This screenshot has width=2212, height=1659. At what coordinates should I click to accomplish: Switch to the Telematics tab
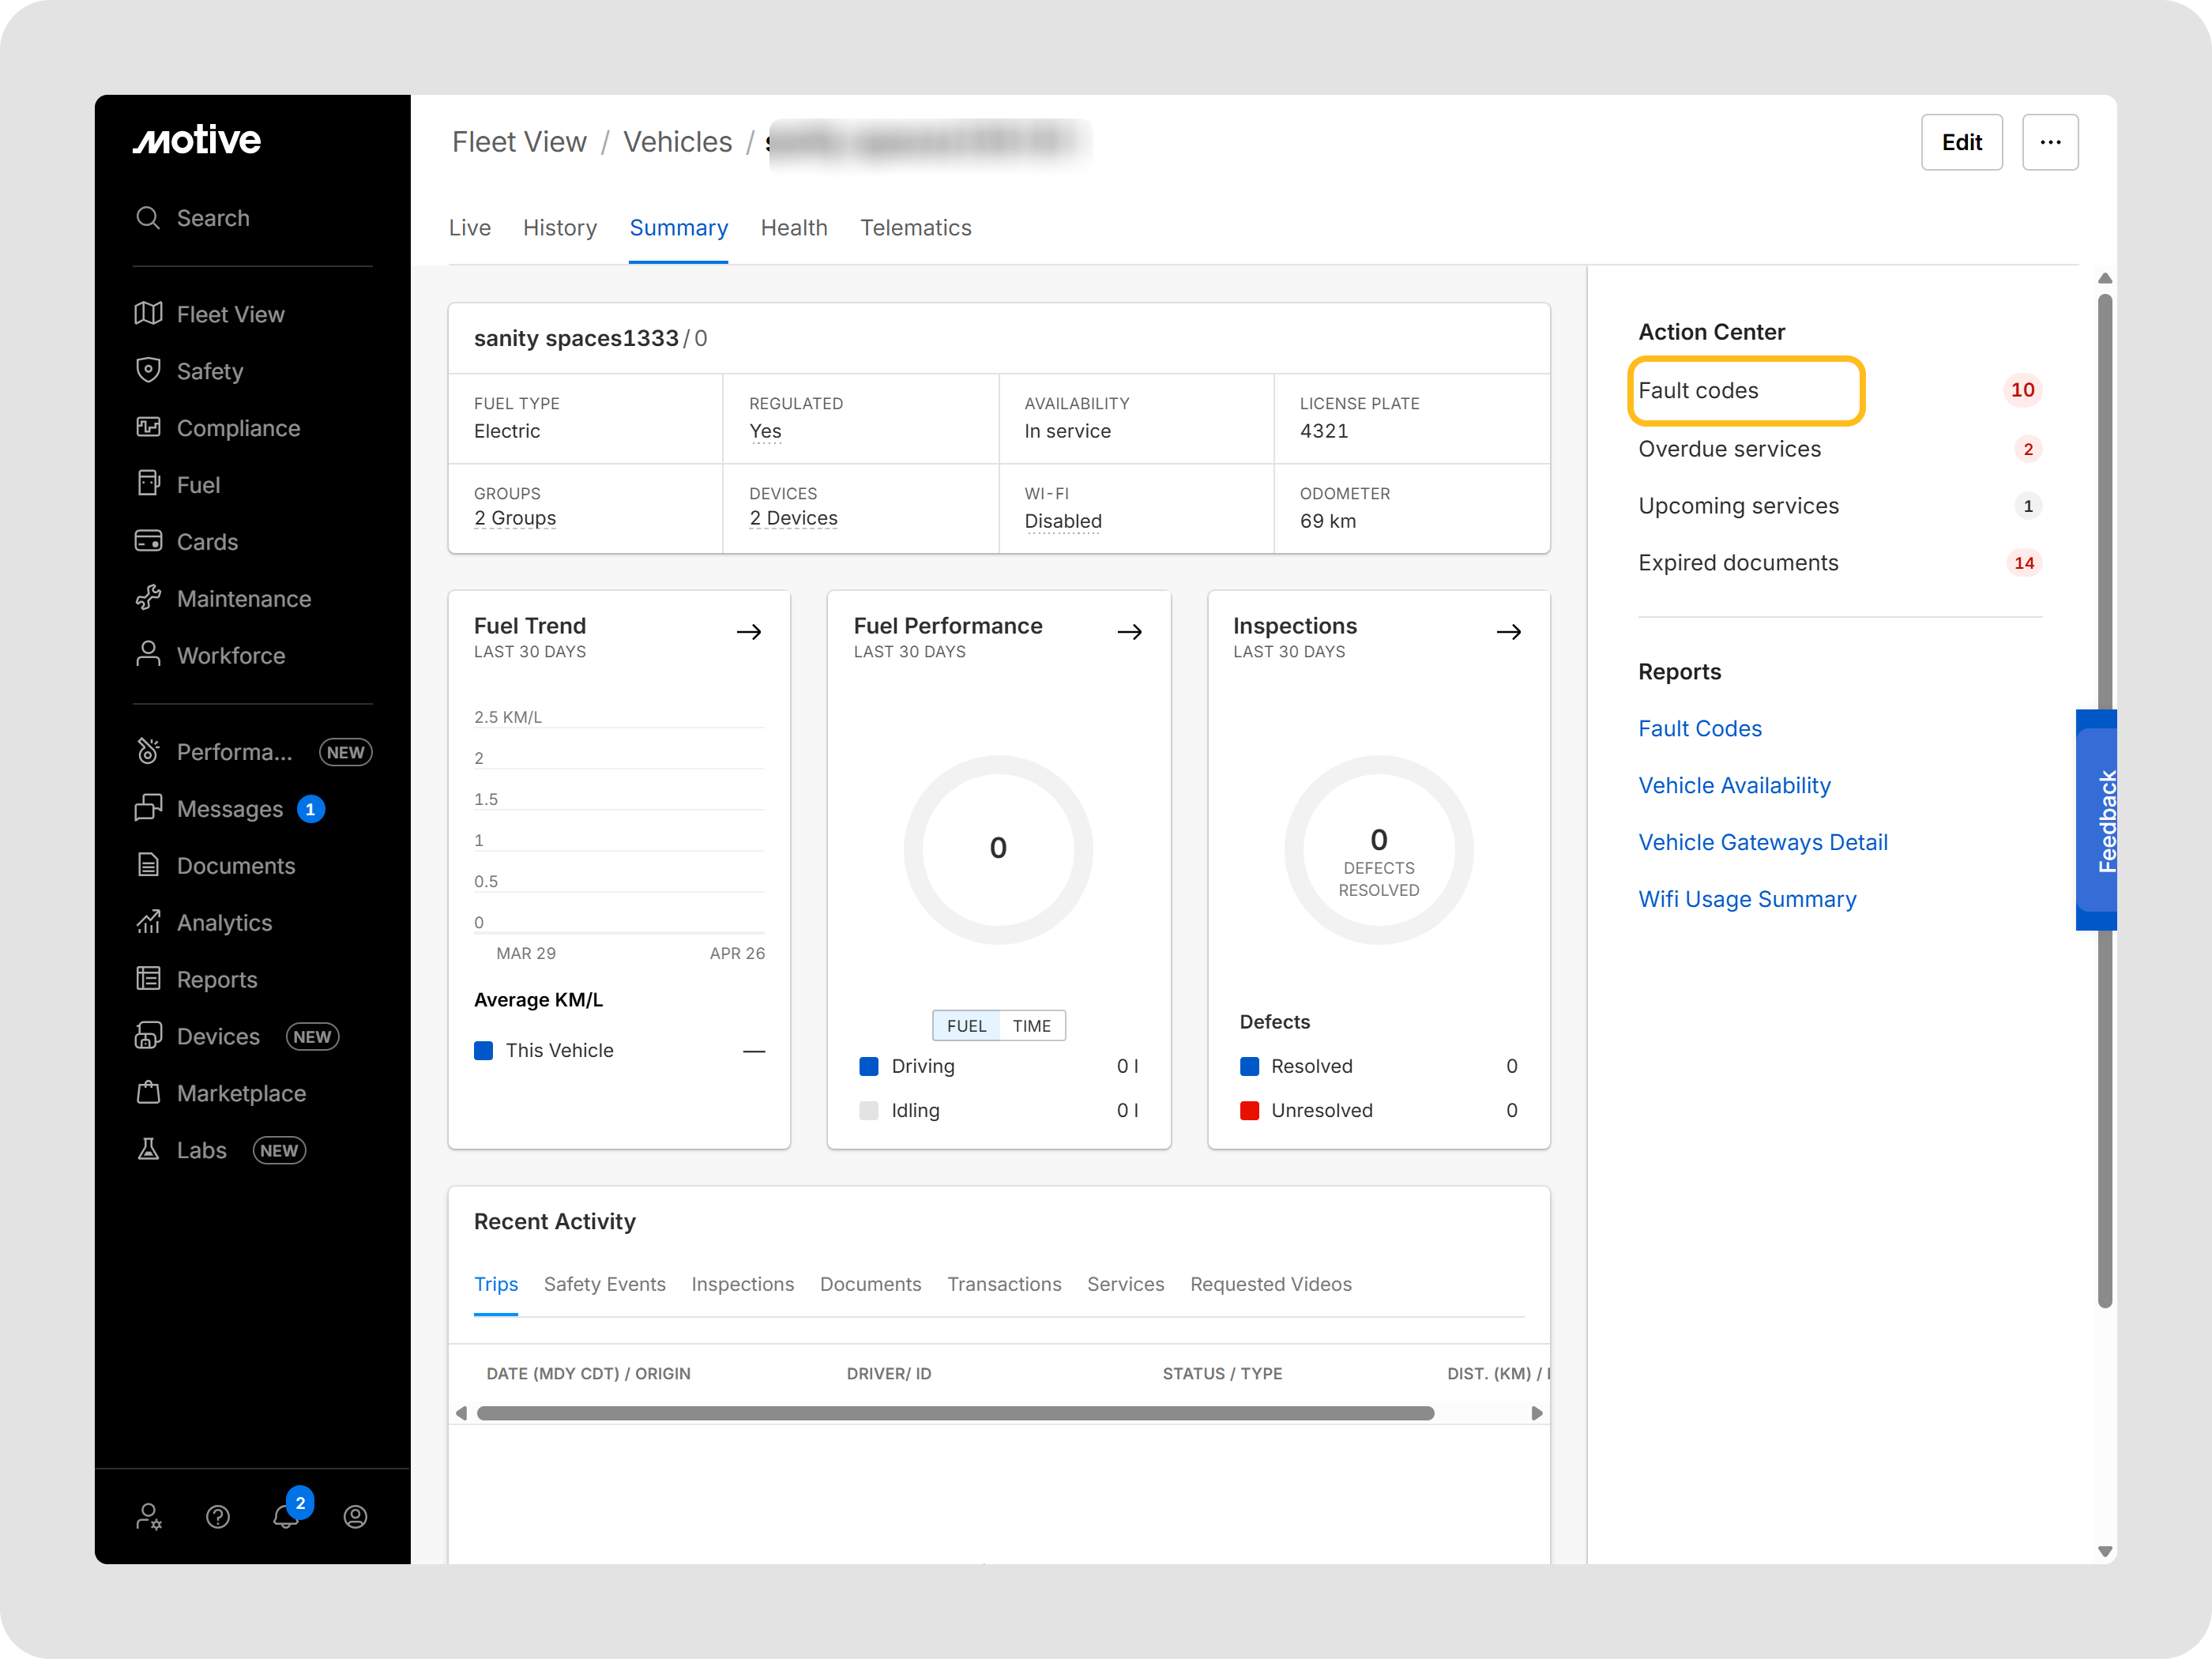pos(916,228)
